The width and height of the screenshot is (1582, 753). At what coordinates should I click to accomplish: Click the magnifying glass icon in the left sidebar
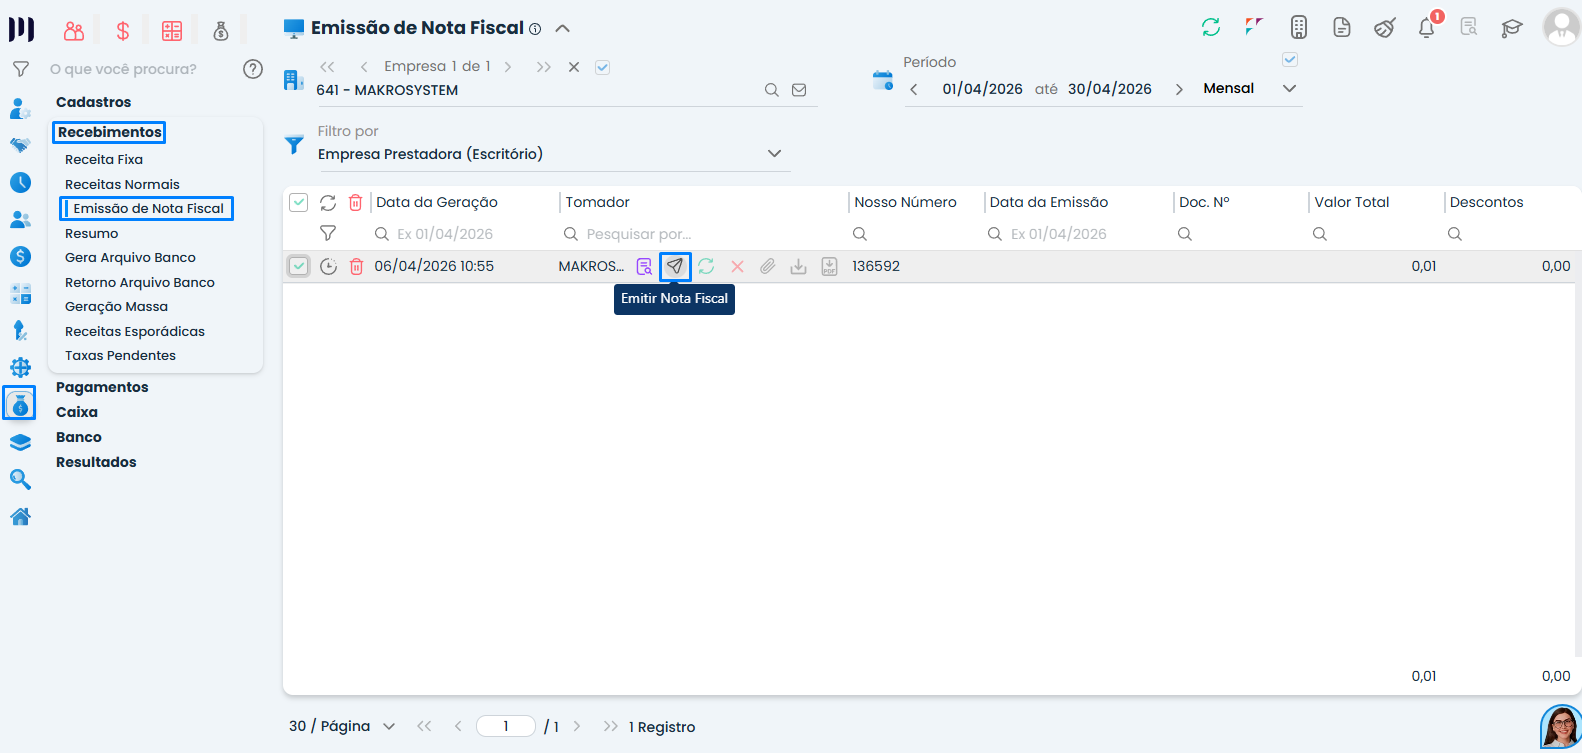pos(20,479)
